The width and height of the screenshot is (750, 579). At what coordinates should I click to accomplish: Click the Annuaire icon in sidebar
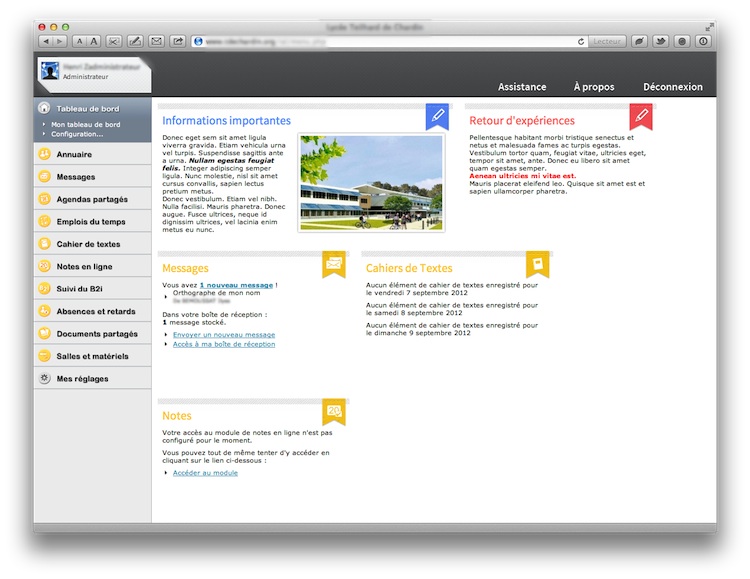point(44,154)
